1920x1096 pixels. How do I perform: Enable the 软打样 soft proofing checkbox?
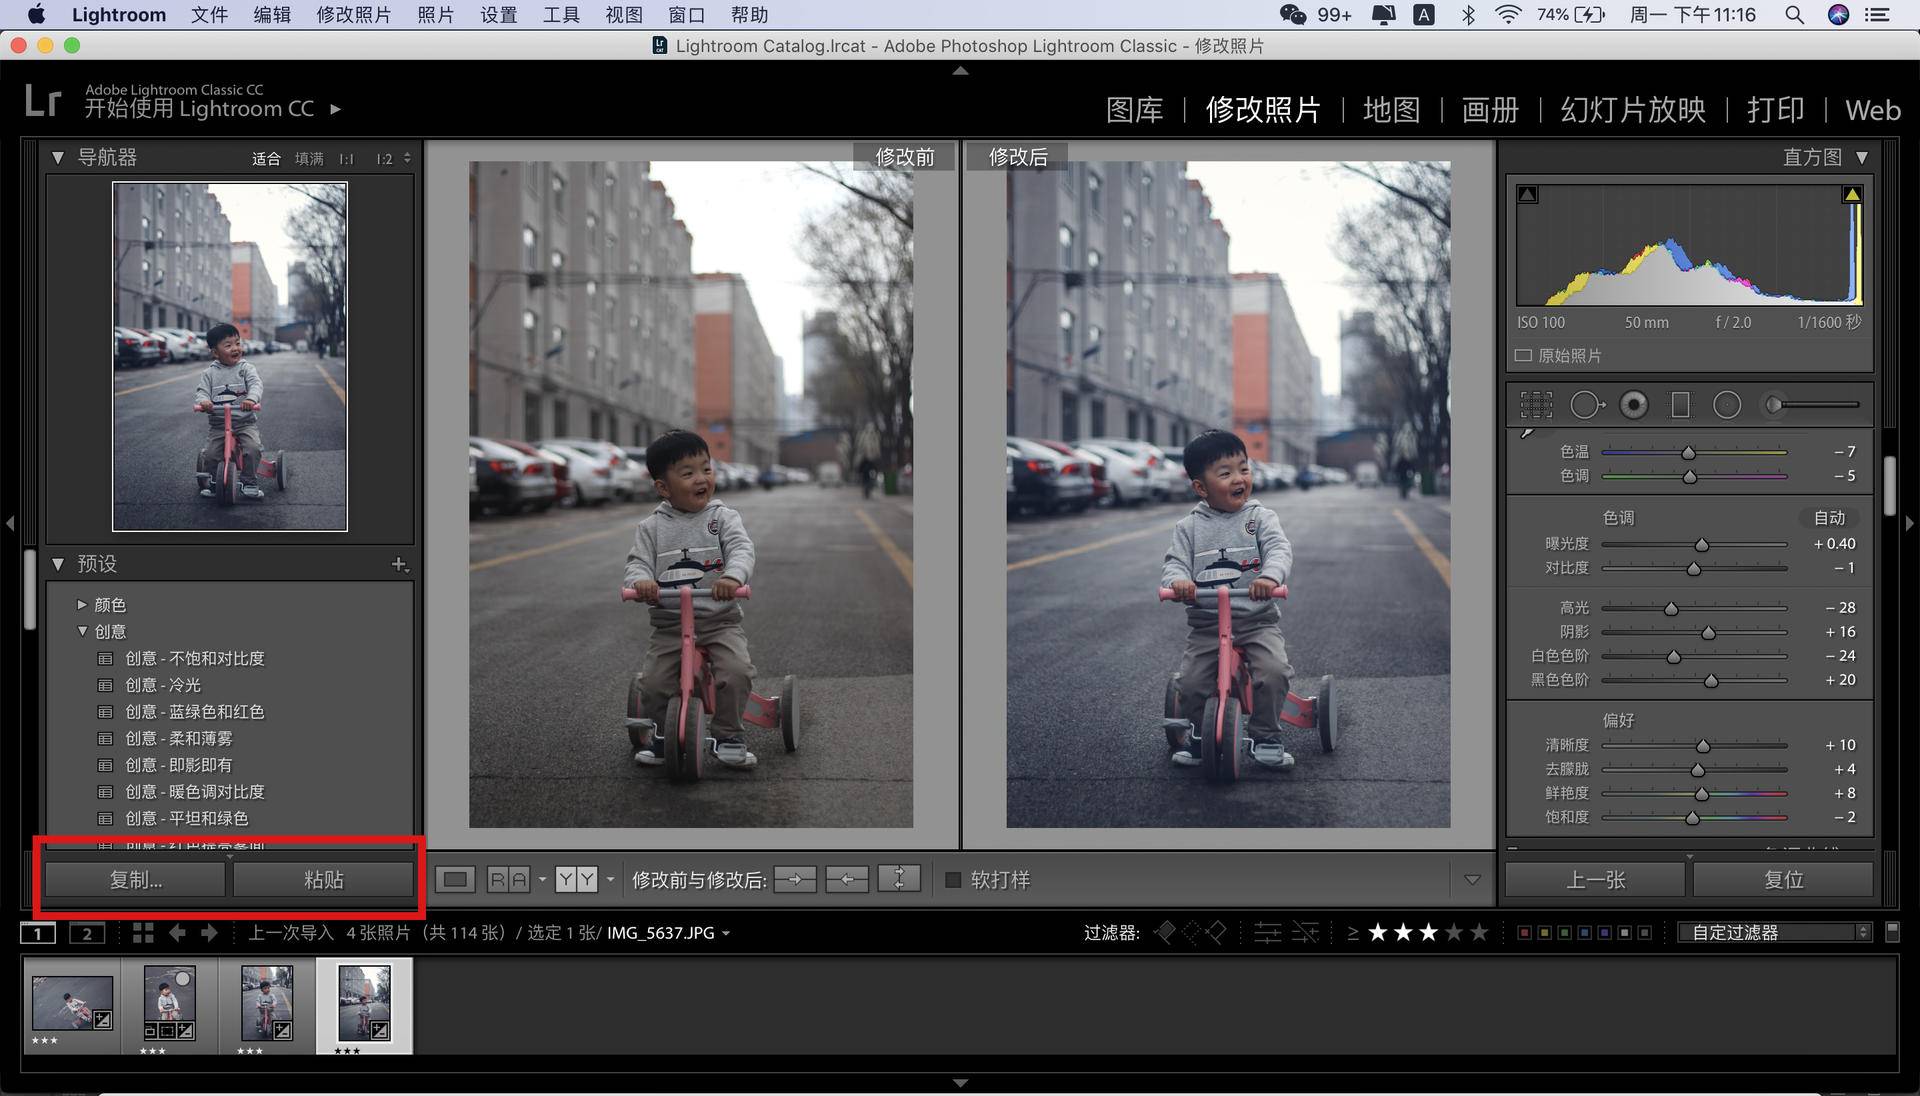[x=953, y=880]
